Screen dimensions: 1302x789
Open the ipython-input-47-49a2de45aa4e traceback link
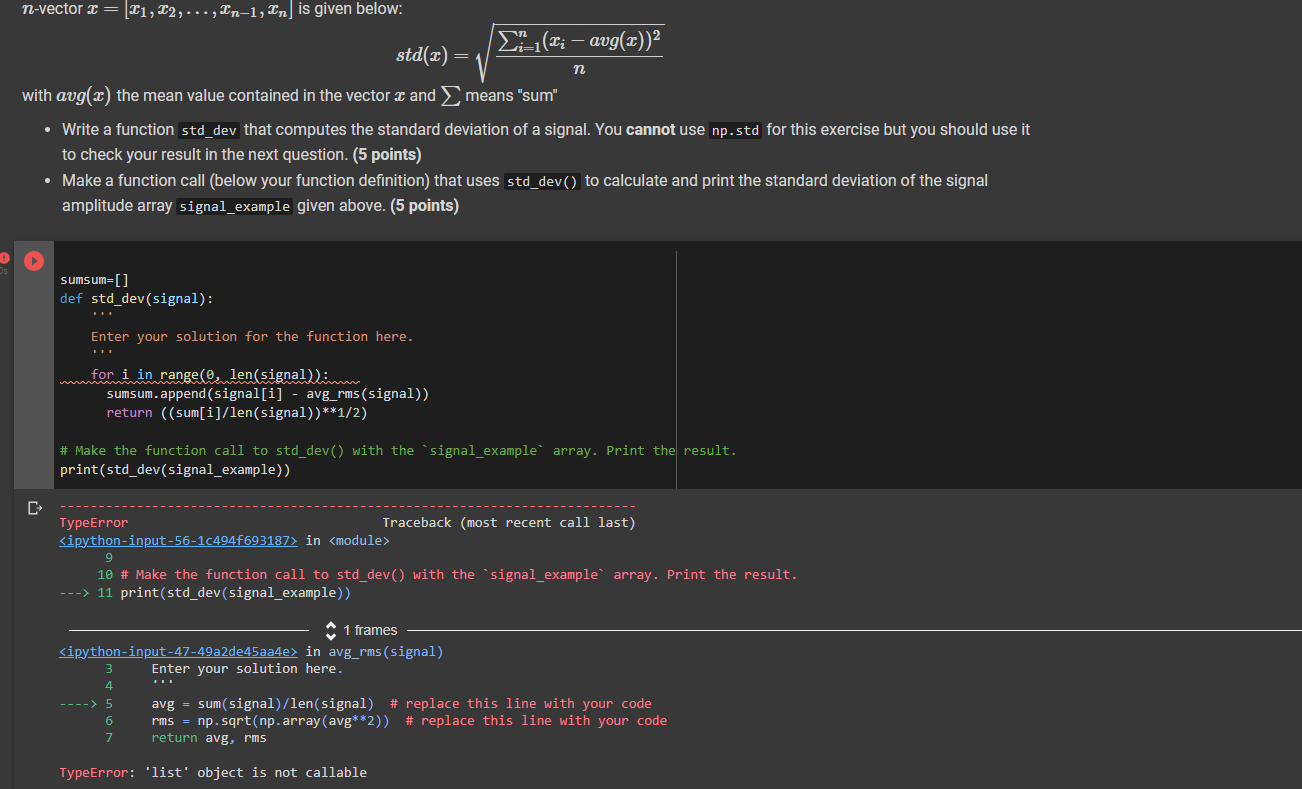coord(177,651)
